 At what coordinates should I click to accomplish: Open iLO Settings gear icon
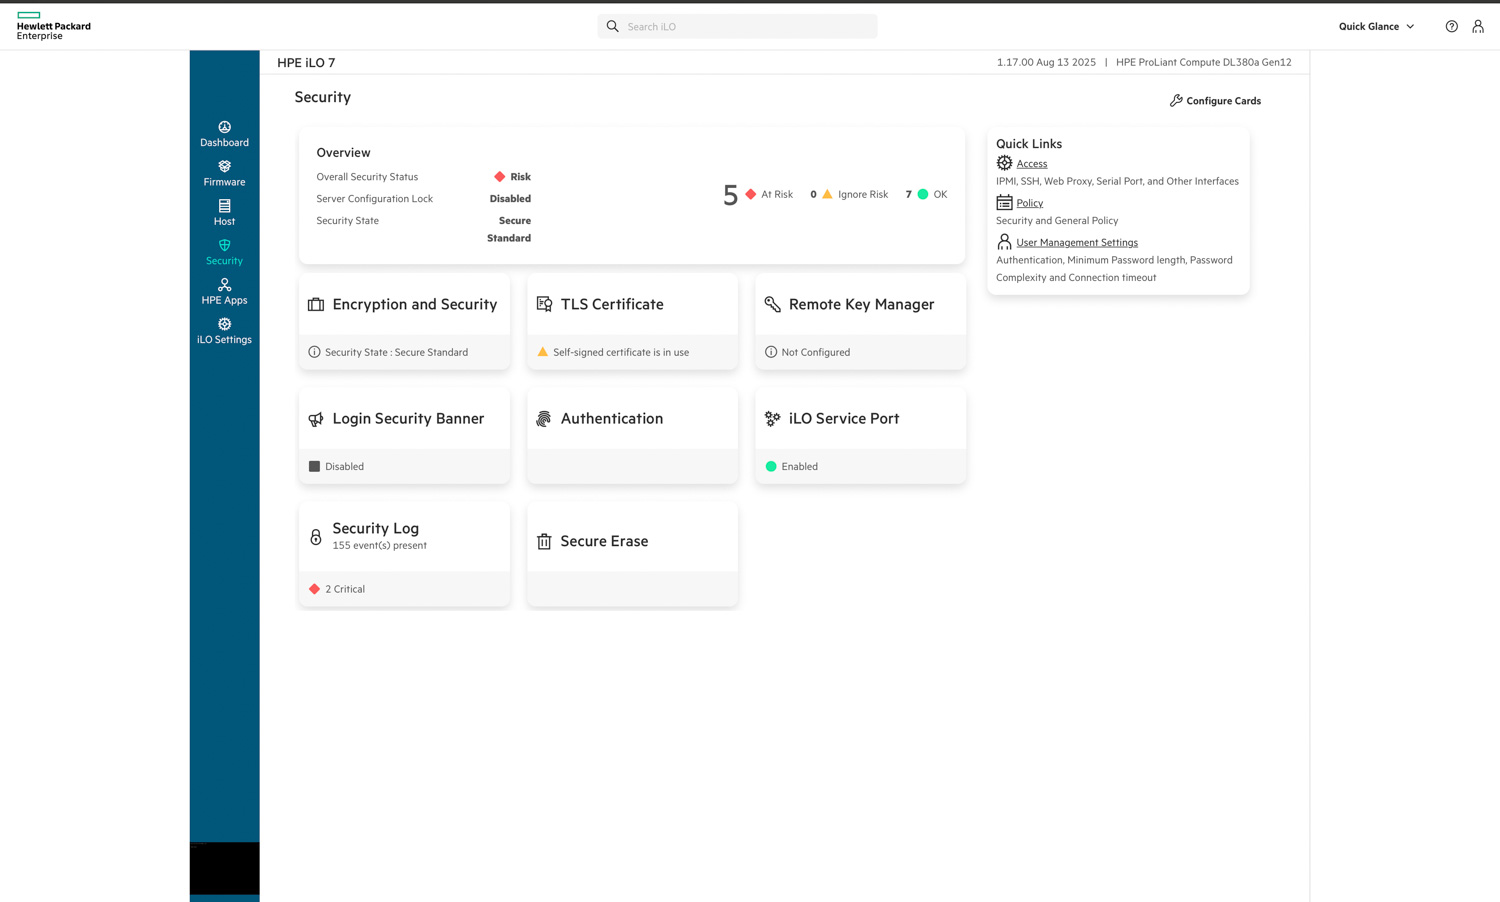pyautogui.click(x=224, y=324)
